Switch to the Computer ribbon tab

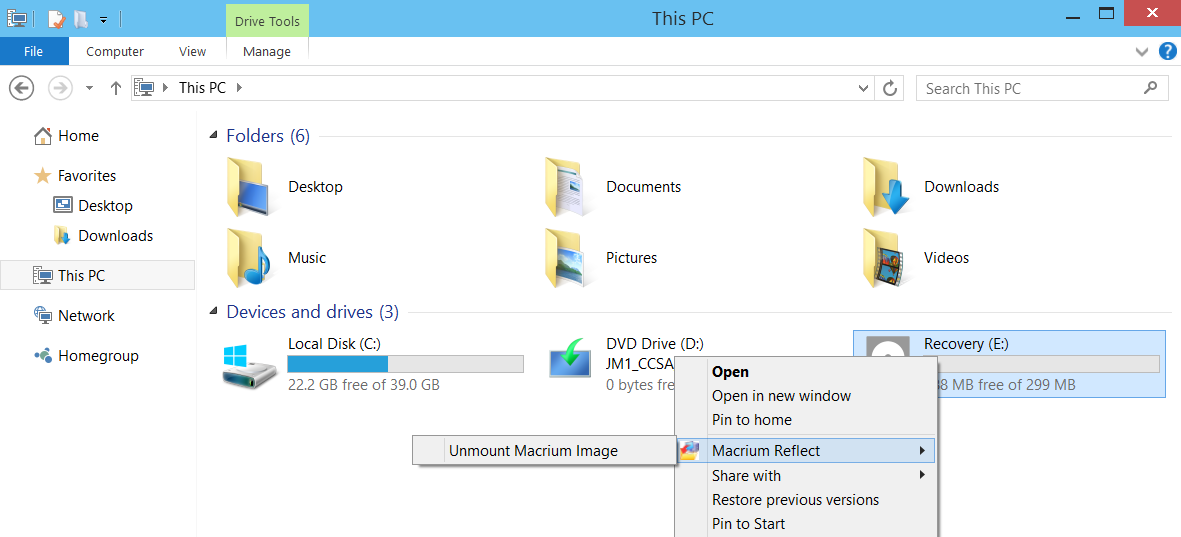pyautogui.click(x=115, y=52)
